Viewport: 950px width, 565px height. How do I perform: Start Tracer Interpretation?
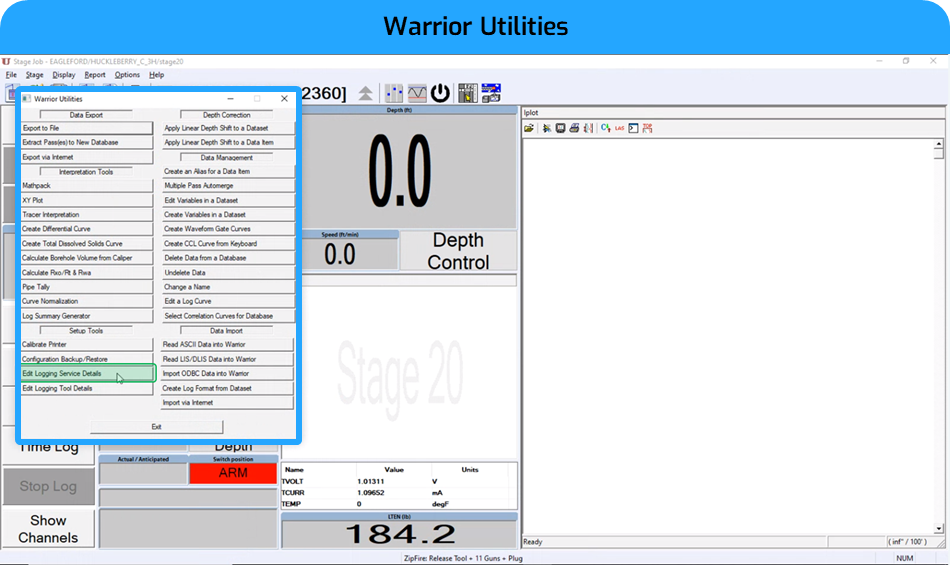pyautogui.click(x=87, y=215)
